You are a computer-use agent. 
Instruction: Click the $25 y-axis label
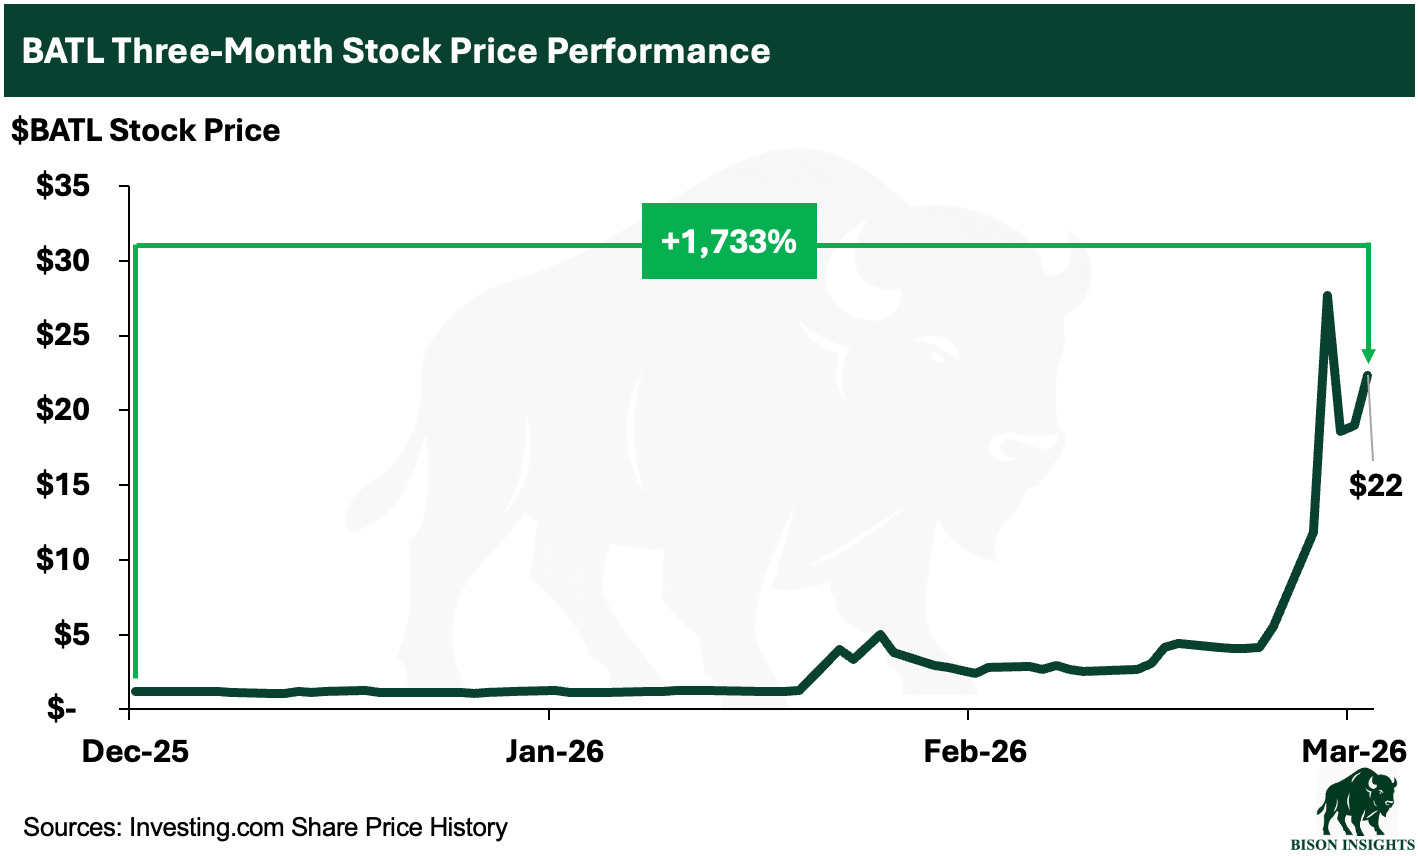pyautogui.click(x=63, y=335)
